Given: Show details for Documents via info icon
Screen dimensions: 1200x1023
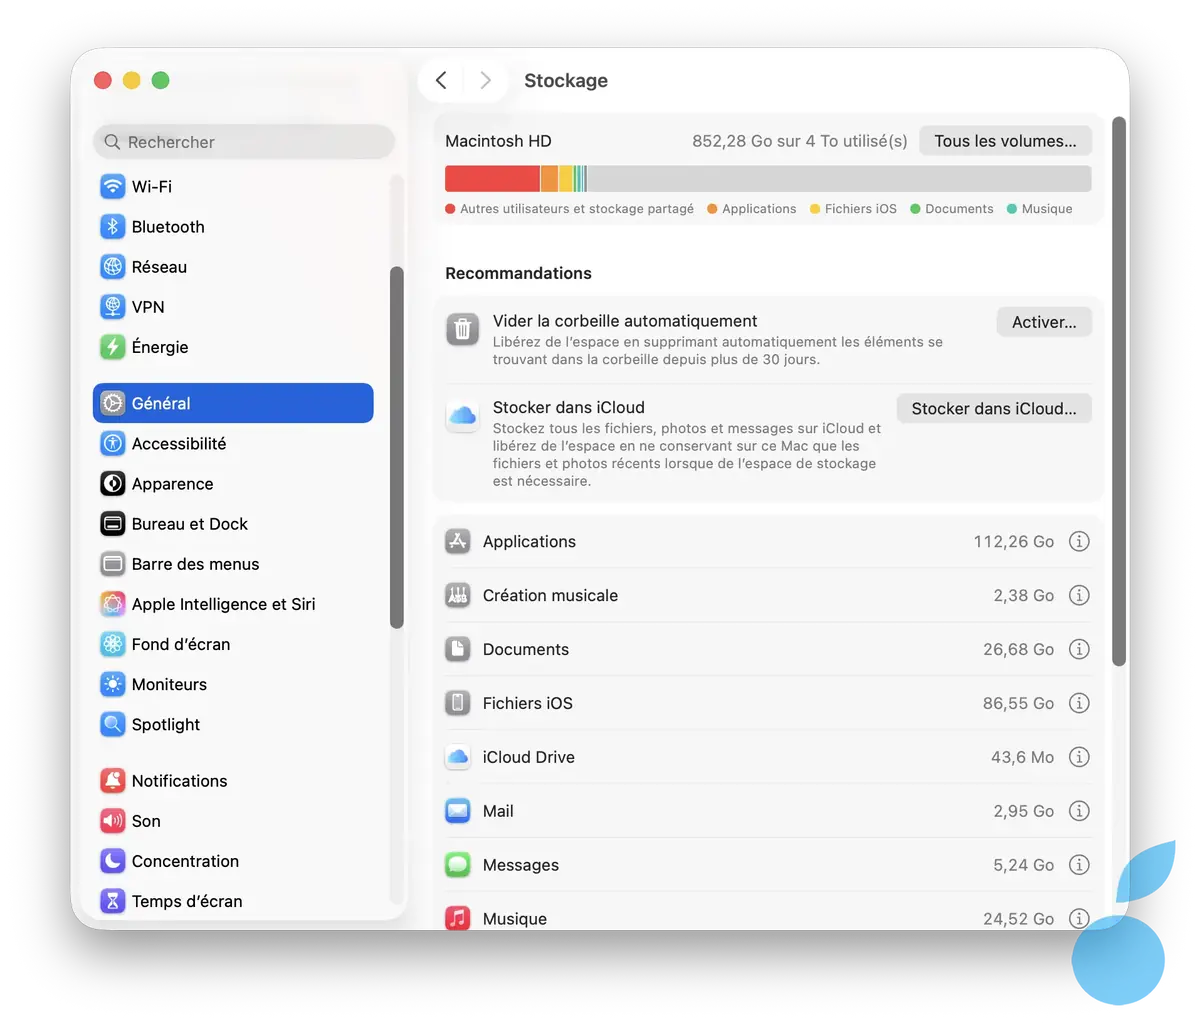Looking at the screenshot, I should pyautogui.click(x=1078, y=650).
